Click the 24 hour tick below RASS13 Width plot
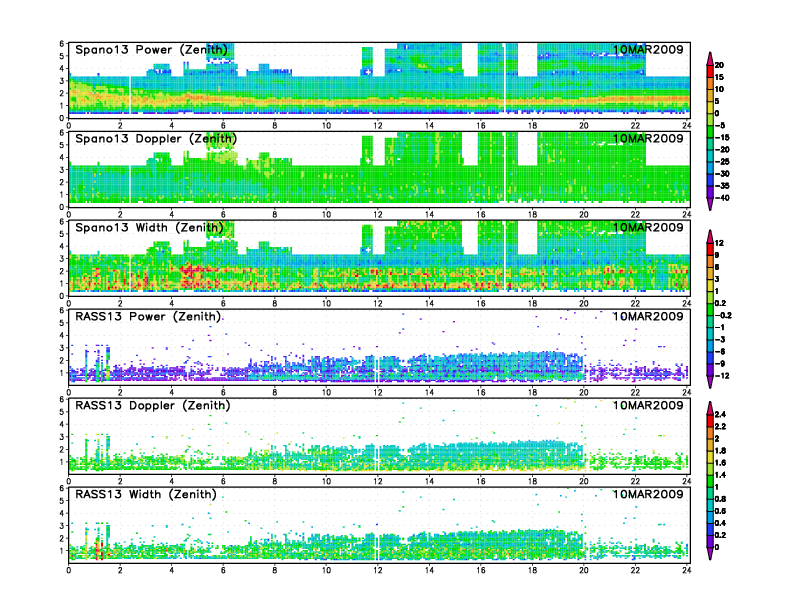Screen dimensions: 792x612 click(687, 570)
